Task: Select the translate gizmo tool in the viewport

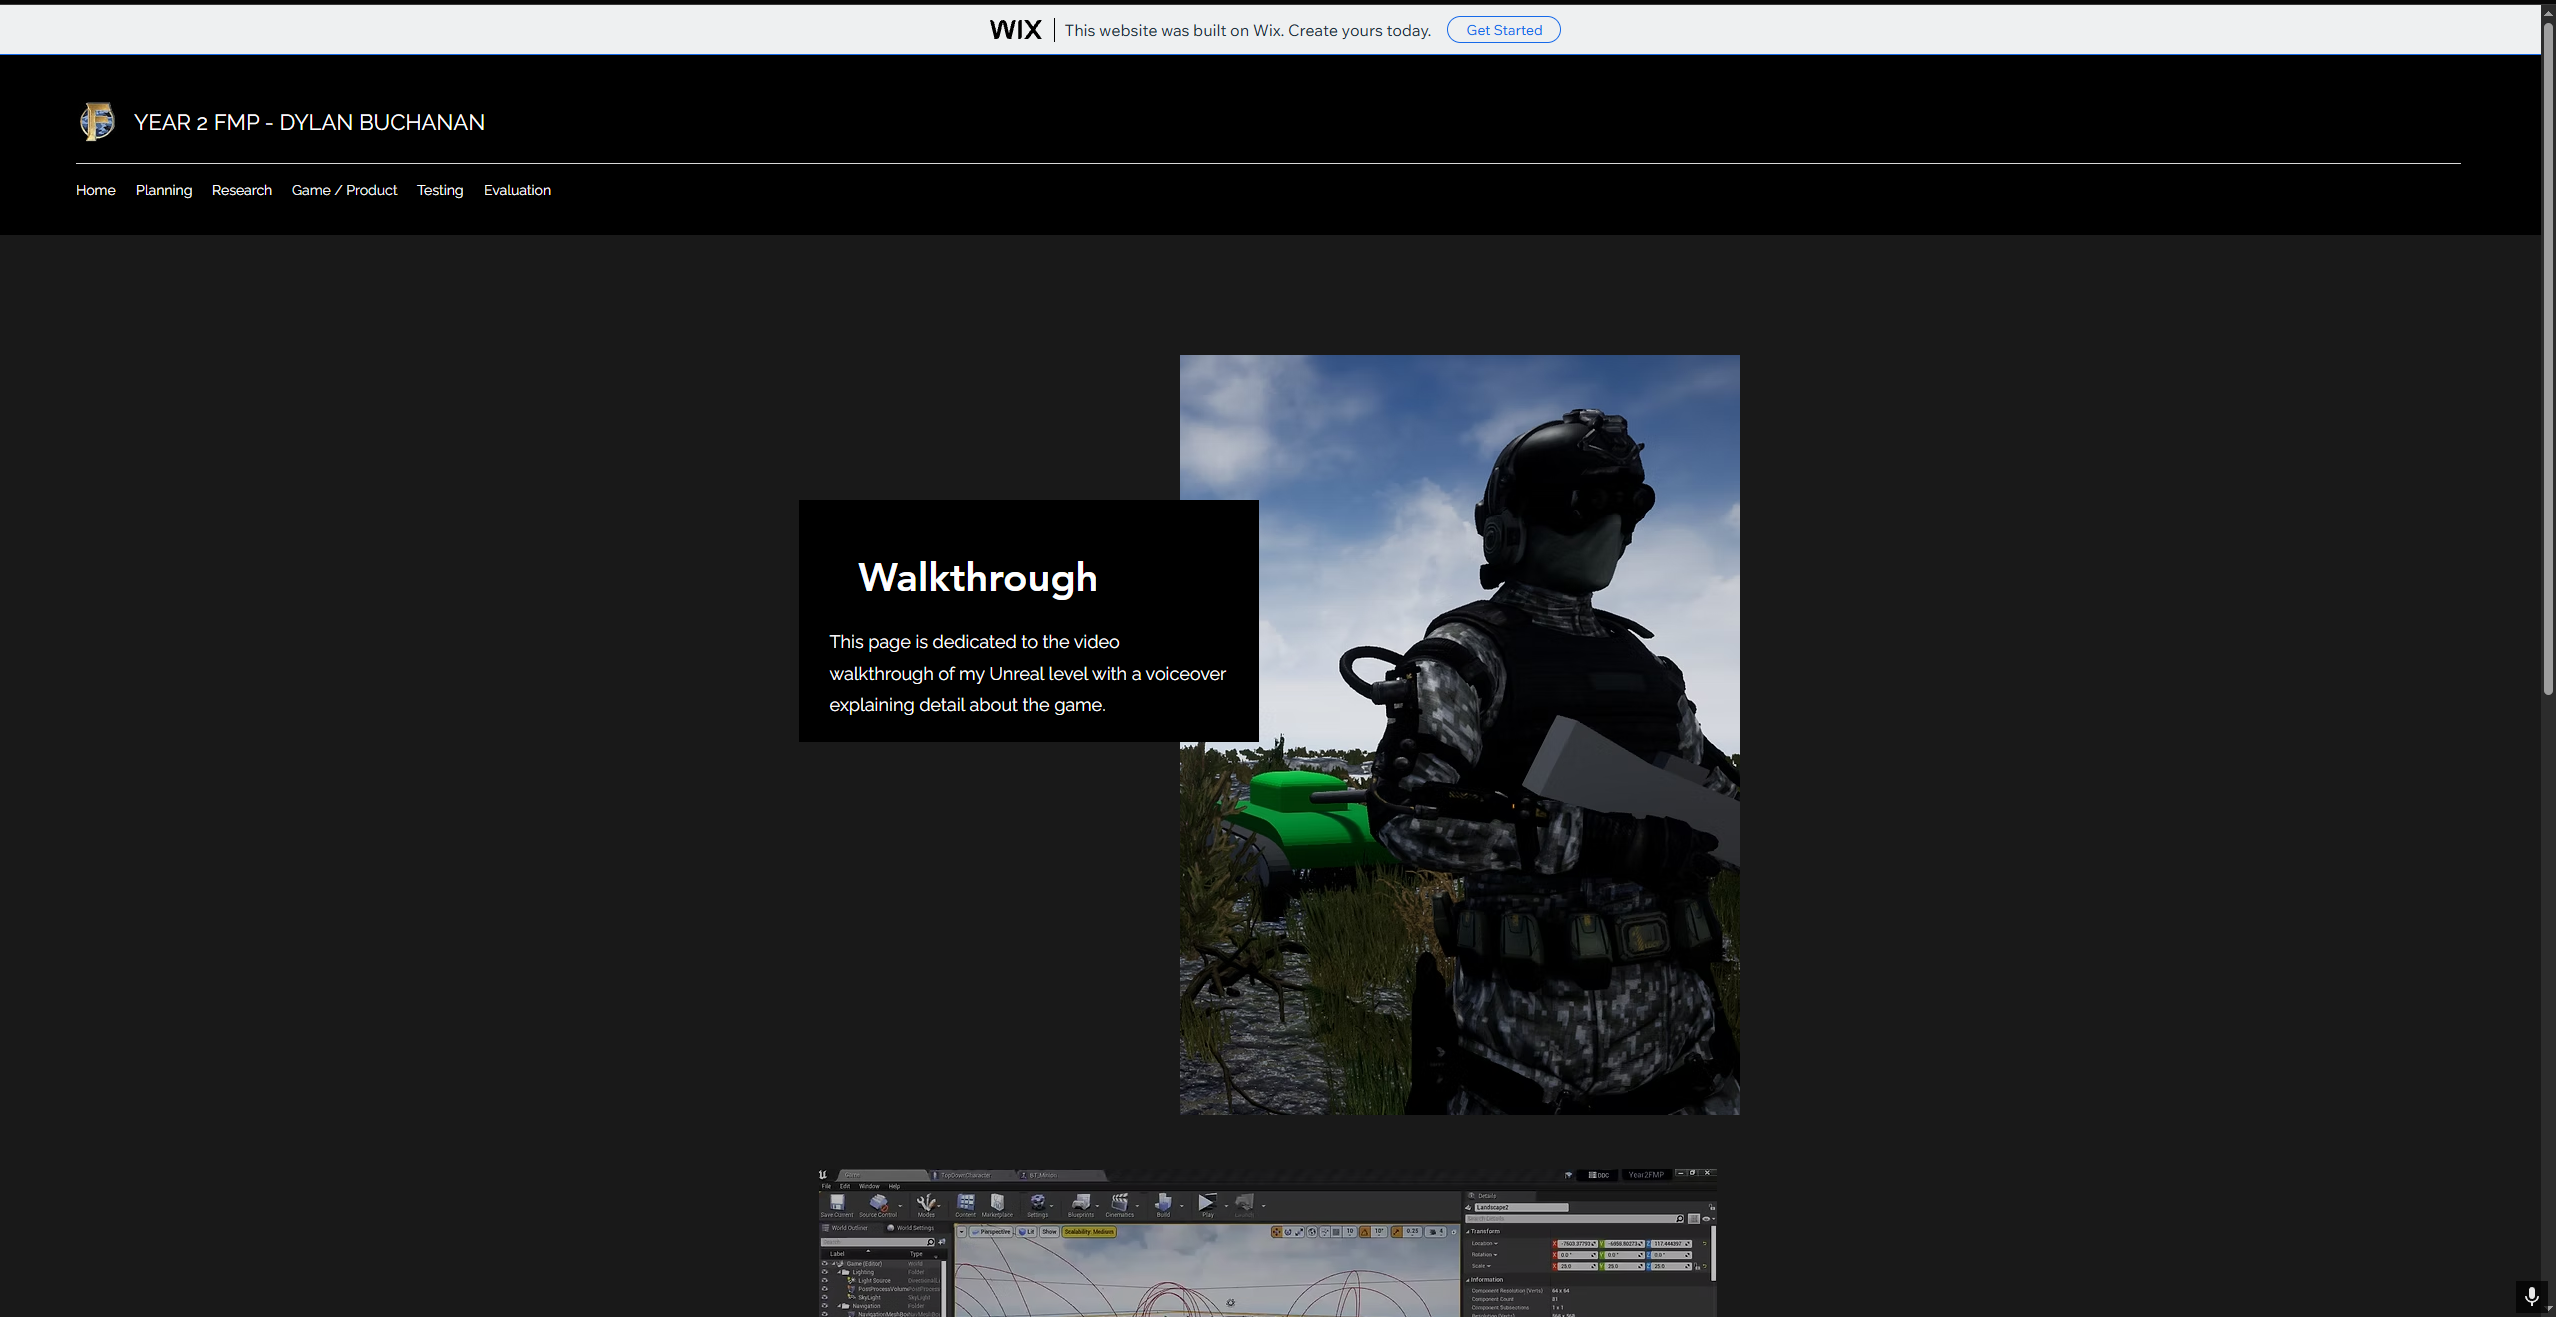Action: [x=1277, y=1232]
